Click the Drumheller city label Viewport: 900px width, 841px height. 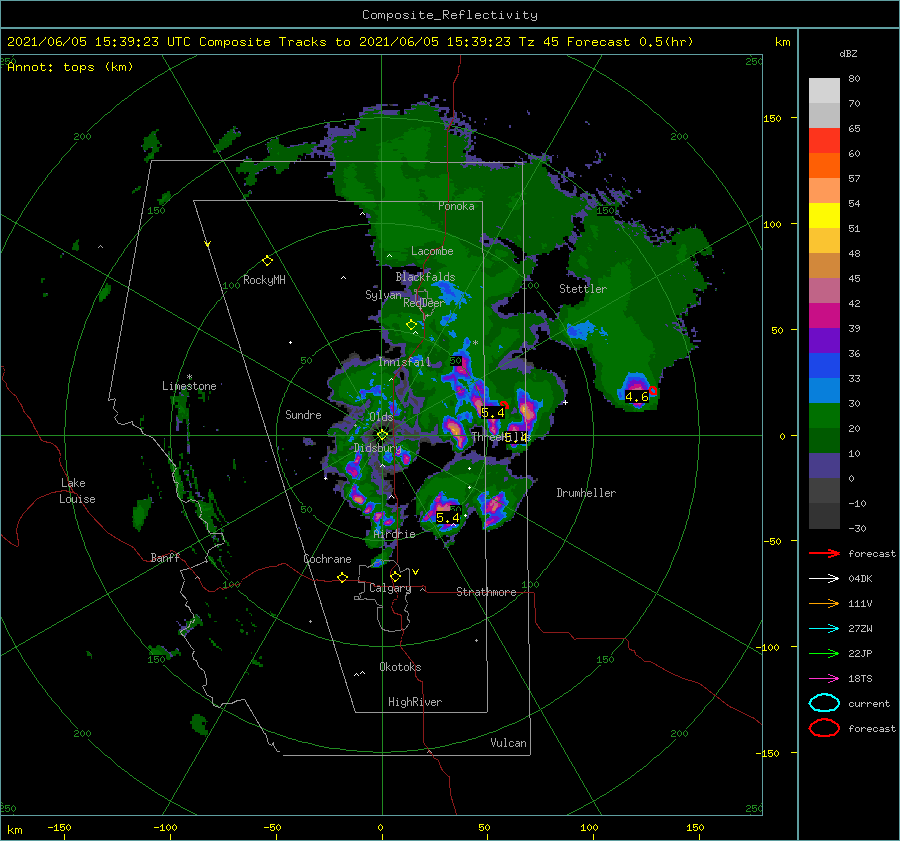(x=586, y=493)
